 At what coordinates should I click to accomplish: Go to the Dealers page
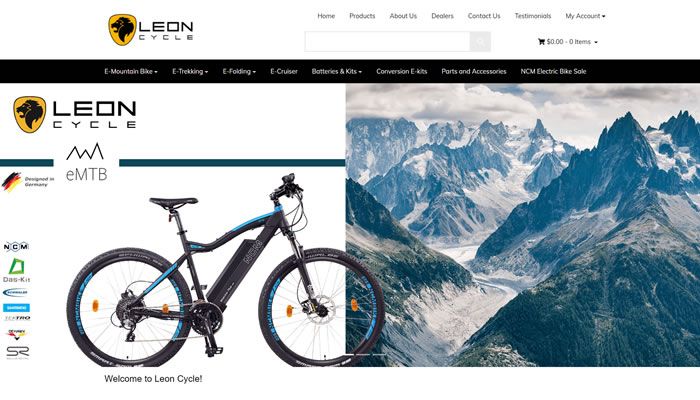pos(442,16)
